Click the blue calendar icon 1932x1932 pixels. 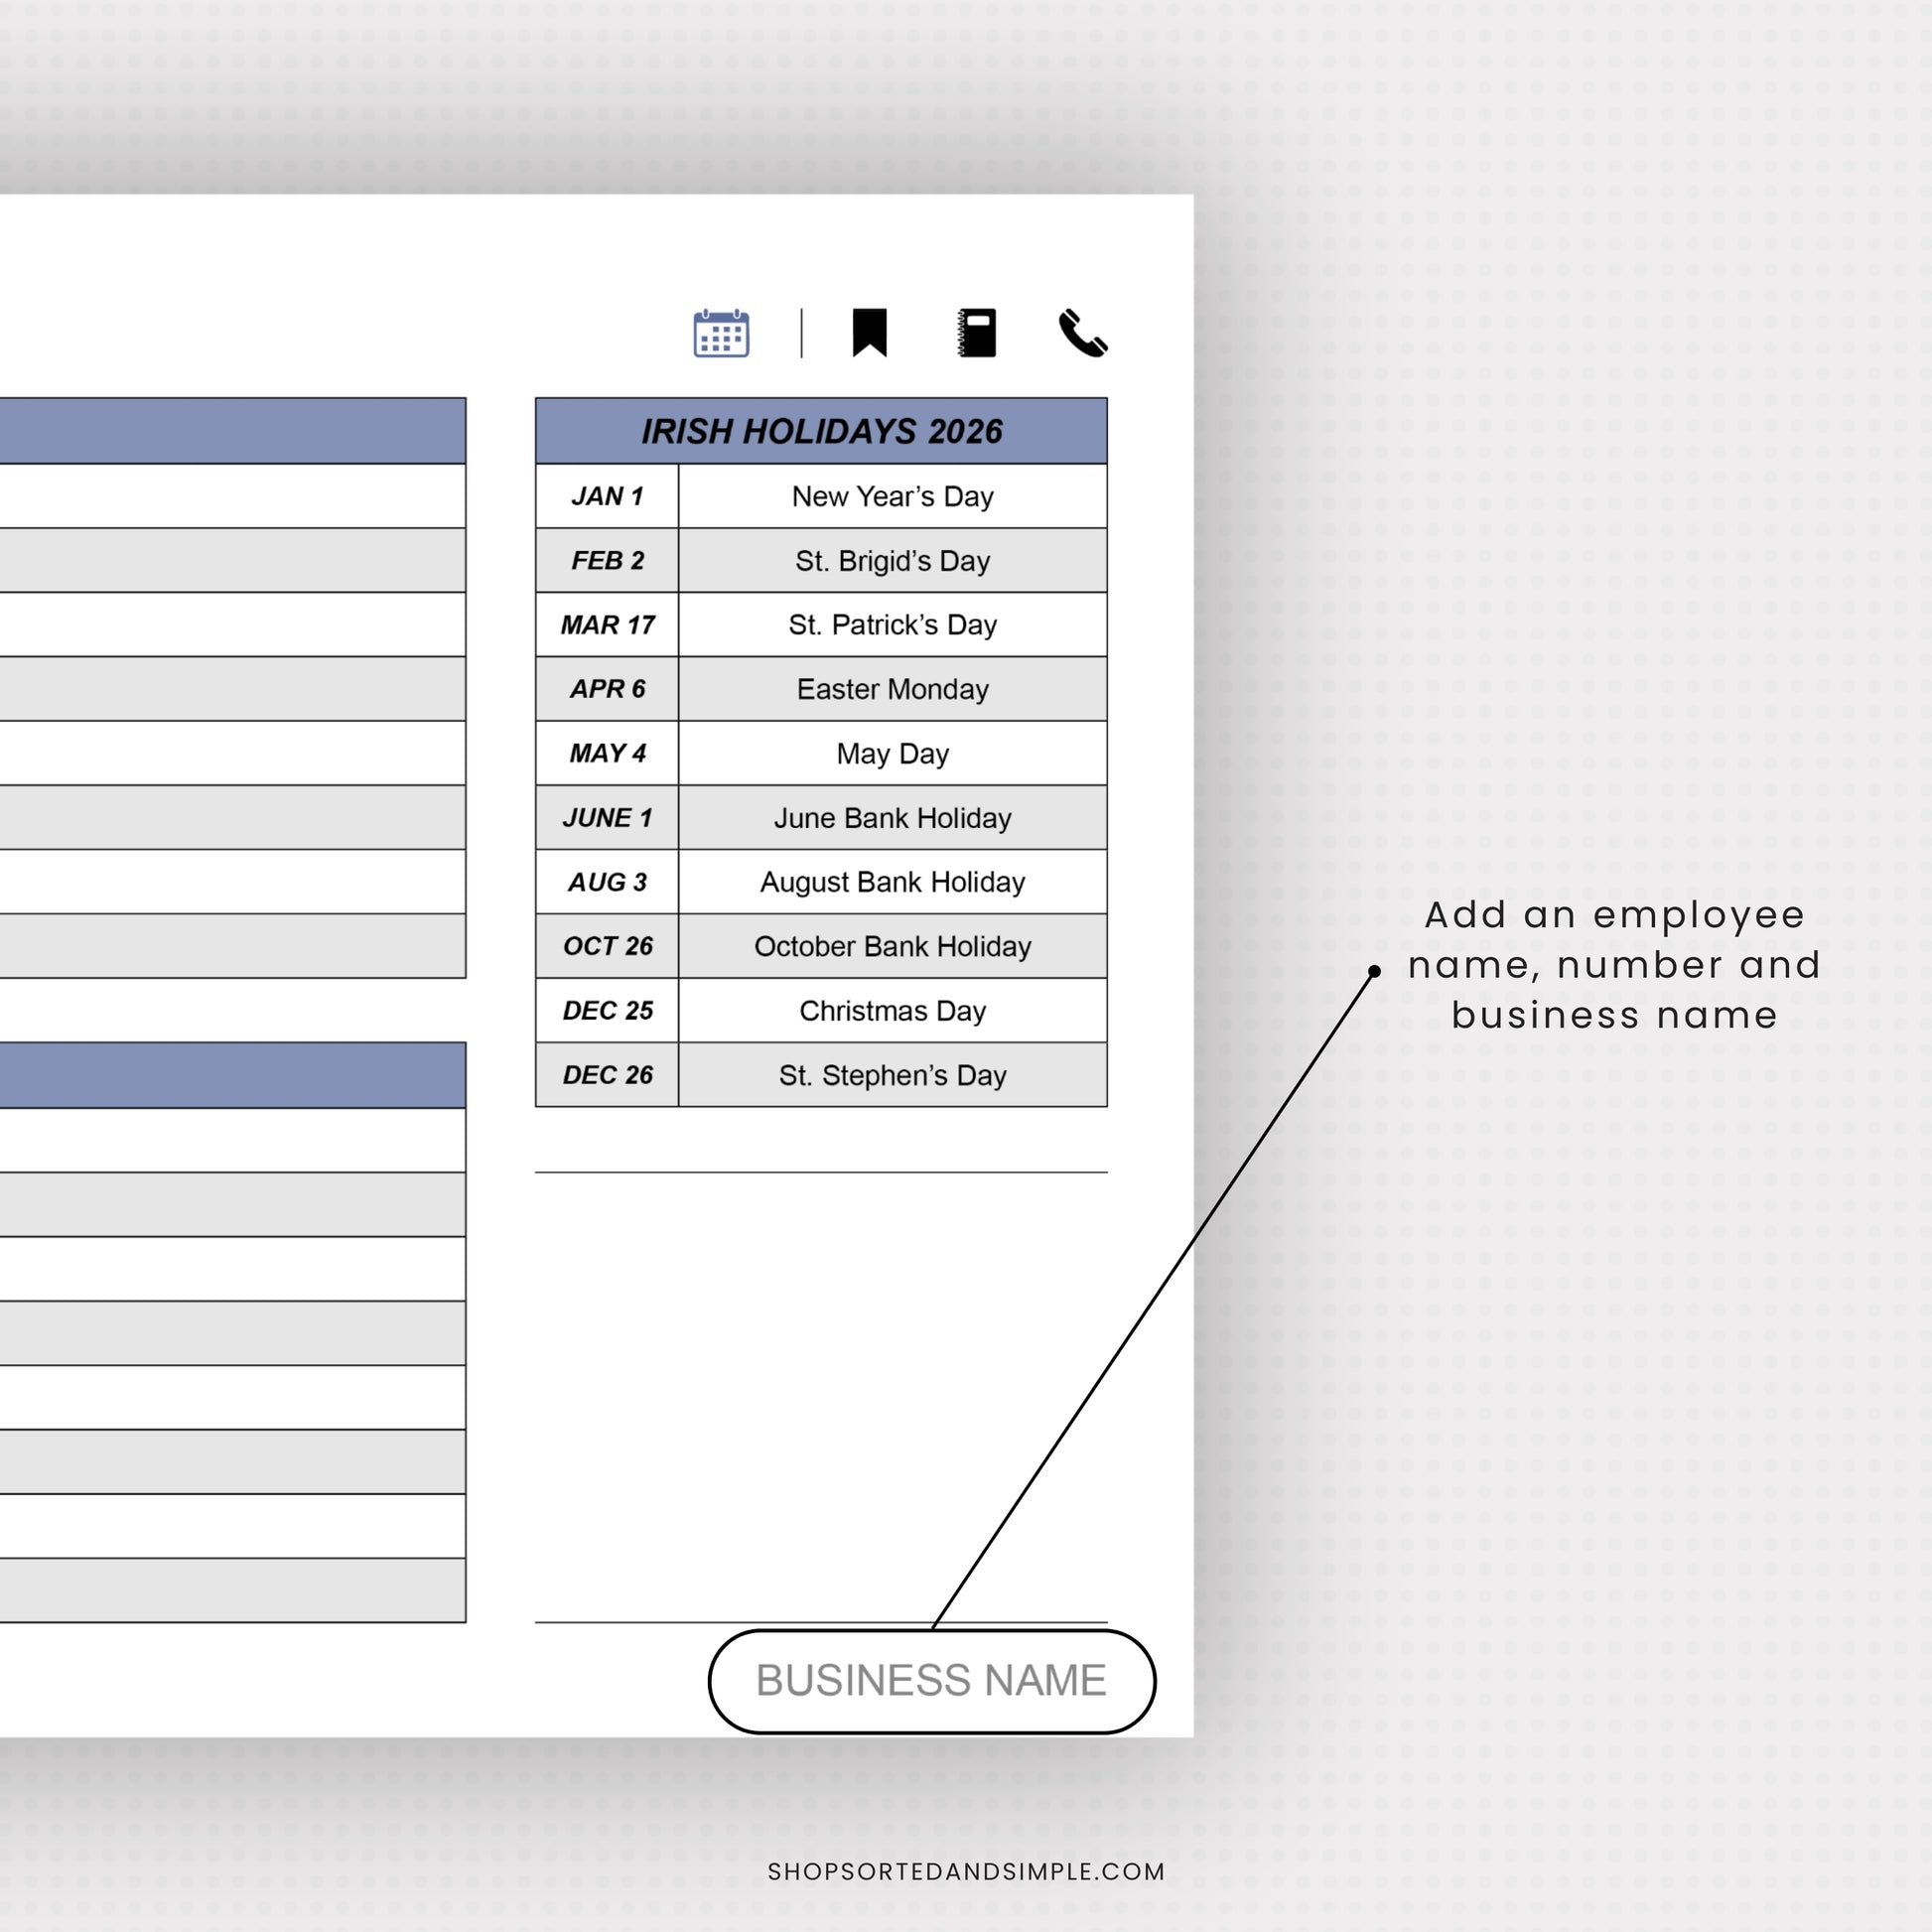point(721,333)
